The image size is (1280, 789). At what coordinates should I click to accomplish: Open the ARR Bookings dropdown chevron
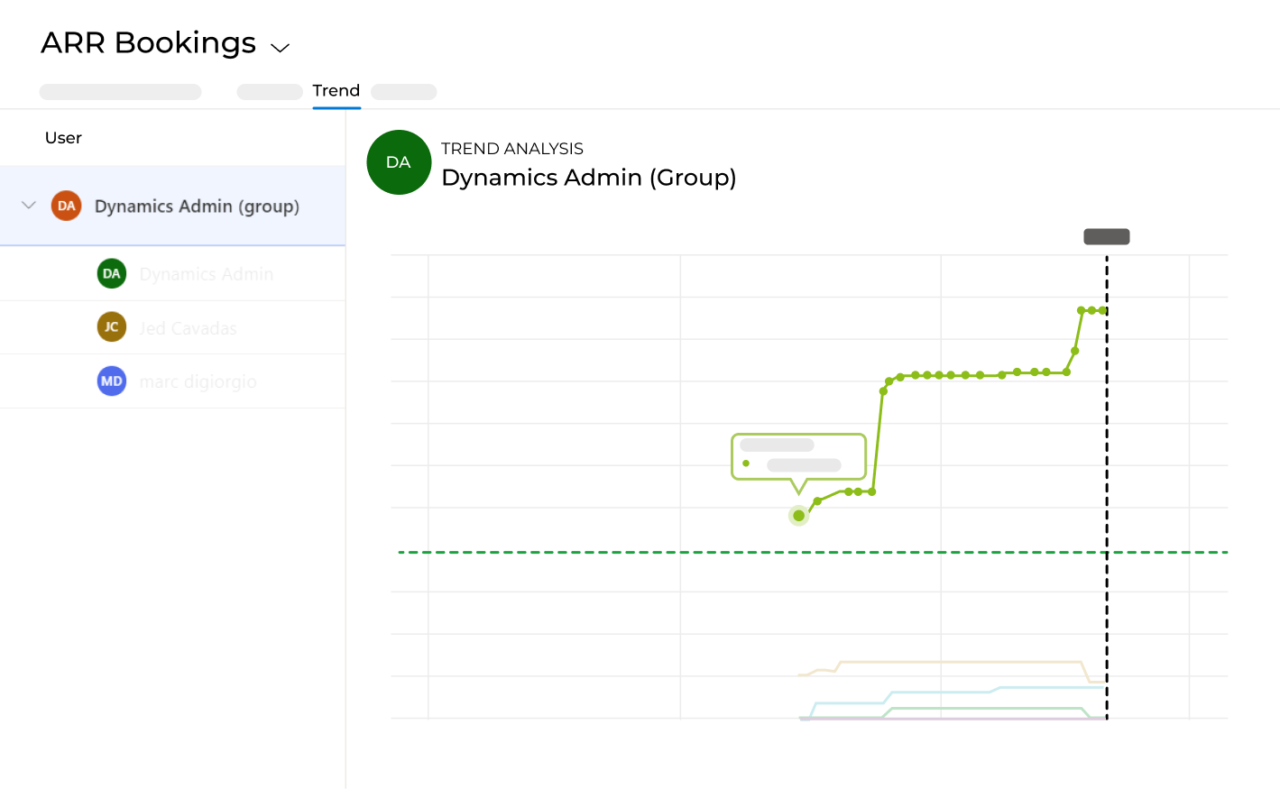click(280, 47)
